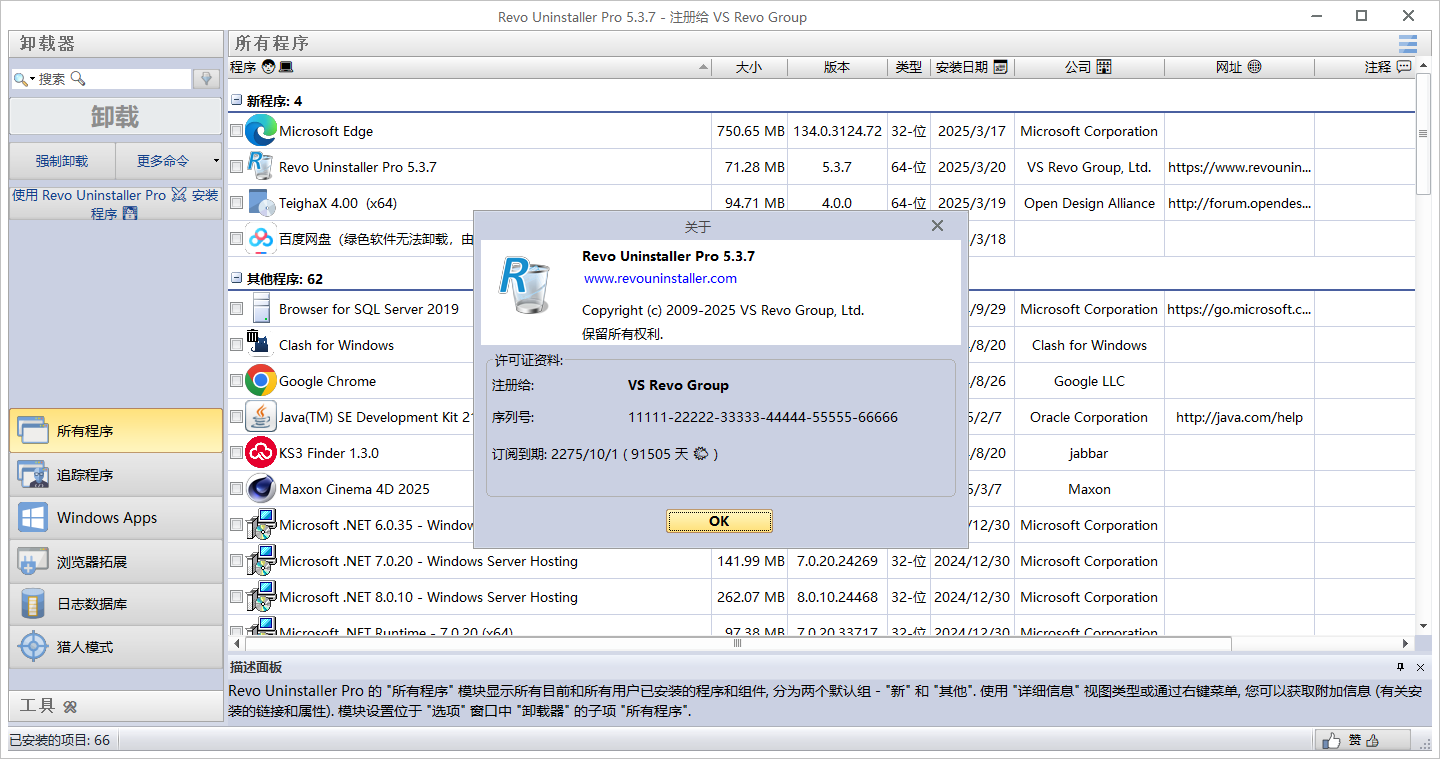Image resolution: width=1440 pixels, height=759 pixels.
Task: Sort by the 程序 column header
Action: click(469, 67)
